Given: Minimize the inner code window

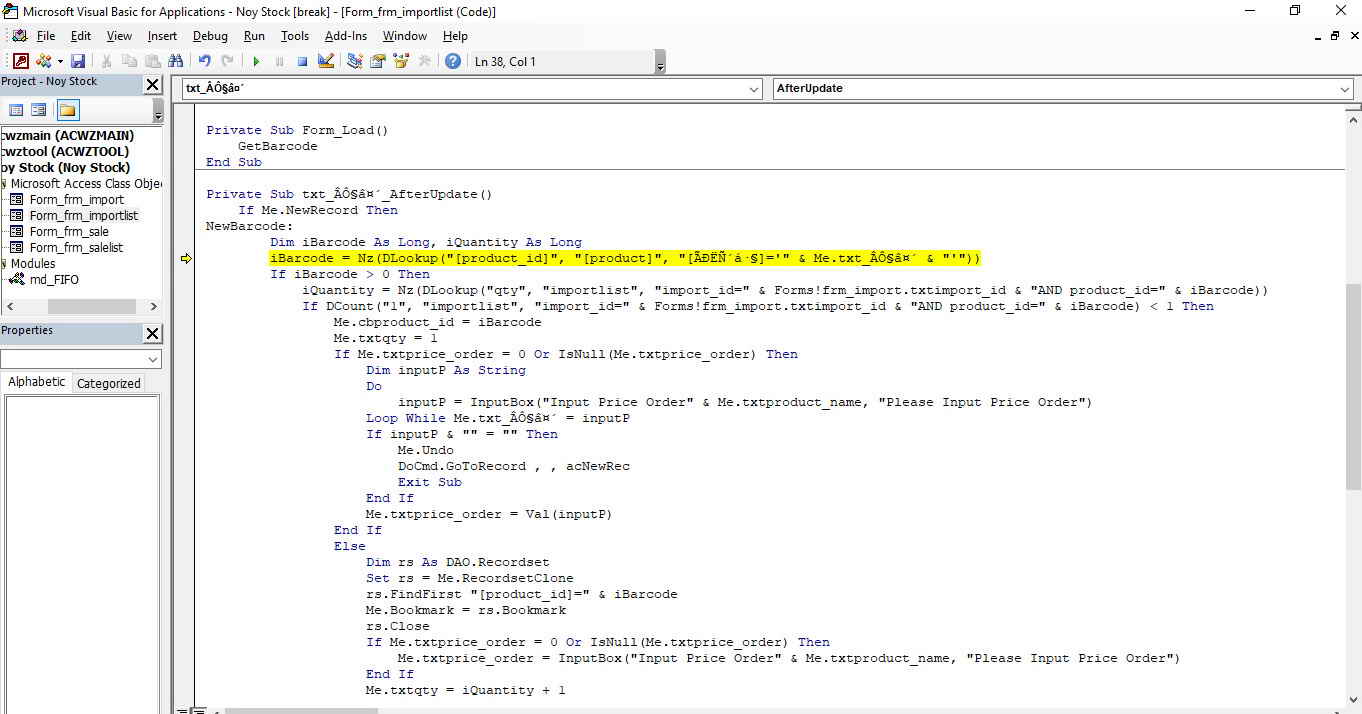Looking at the screenshot, I should point(1318,36).
